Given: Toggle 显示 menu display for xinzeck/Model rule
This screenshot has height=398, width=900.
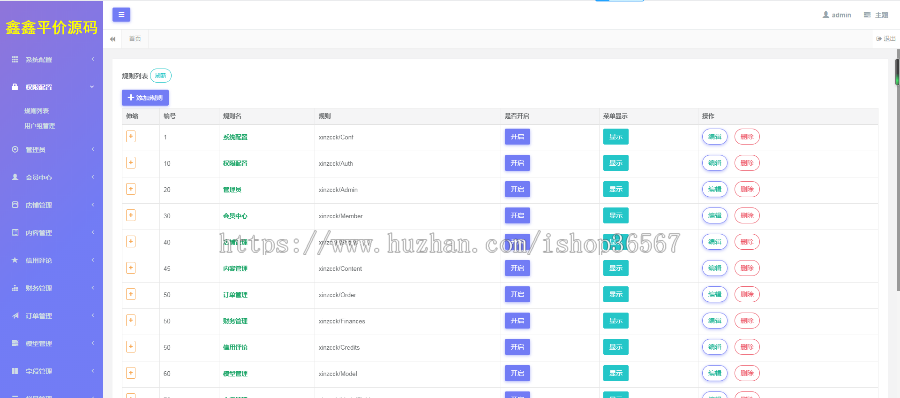Looking at the screenshot, I should click(x=615, y=373).
